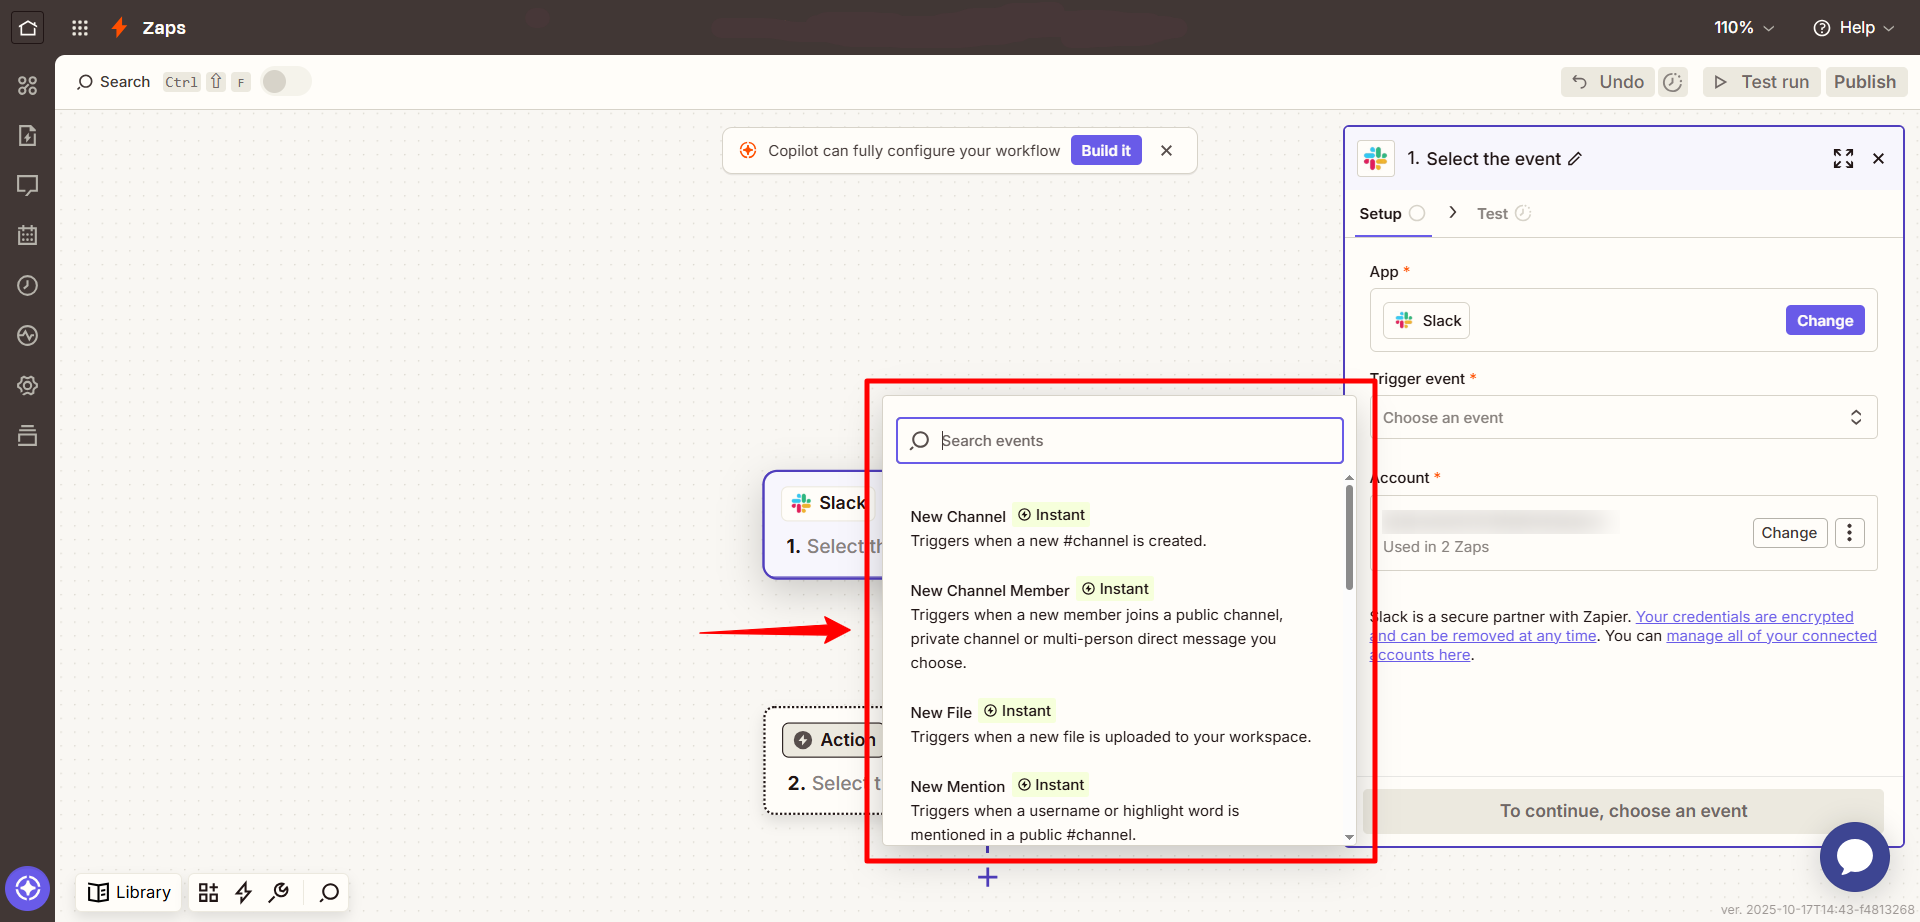Click To continue, choose an event button
The width and height of the screenshot is (1920, 922).
[x=1623, y=811]
